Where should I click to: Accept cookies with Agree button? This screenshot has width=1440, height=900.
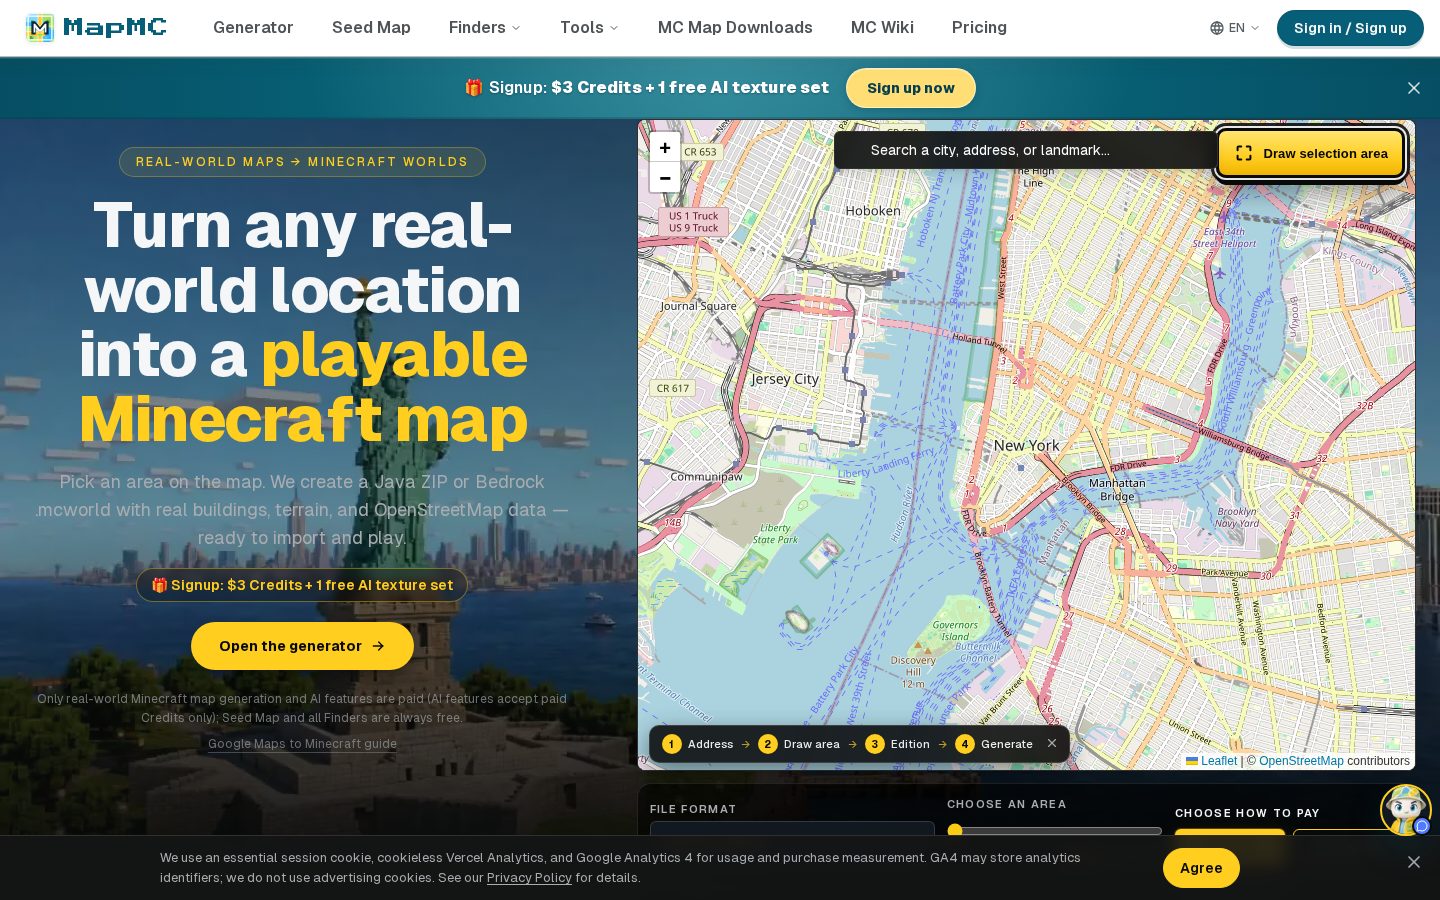click(1201, 868)
